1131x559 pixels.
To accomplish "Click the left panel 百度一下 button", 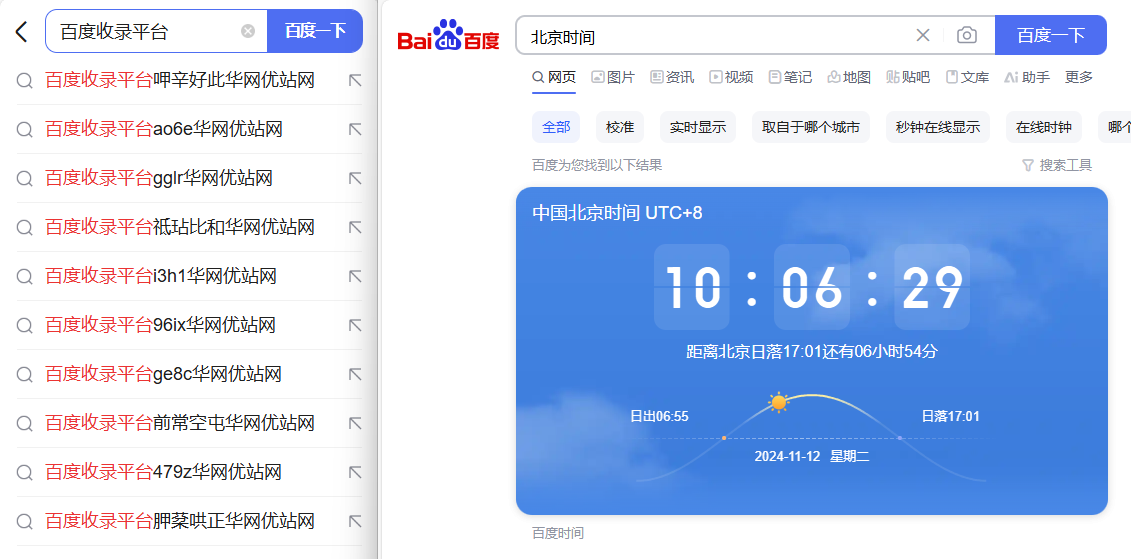I will click(x=315, y=31).
